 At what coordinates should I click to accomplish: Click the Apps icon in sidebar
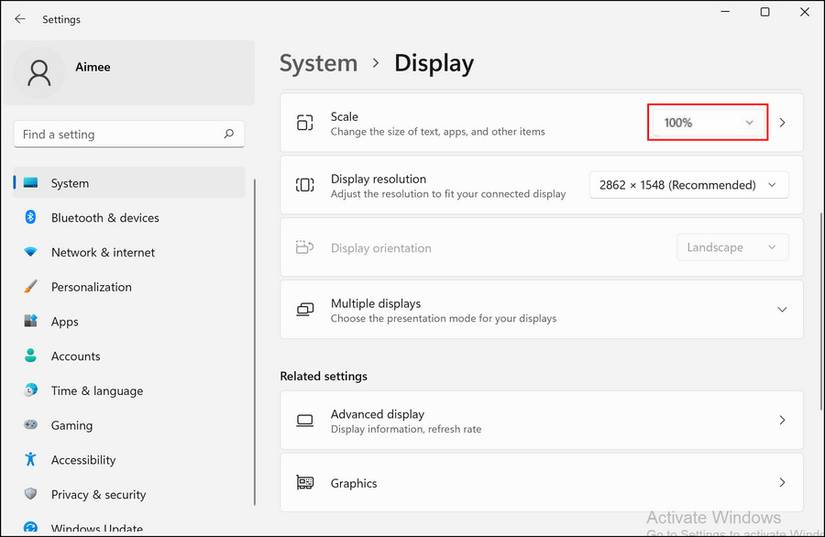pyautogui.click(x=31, y=321)
